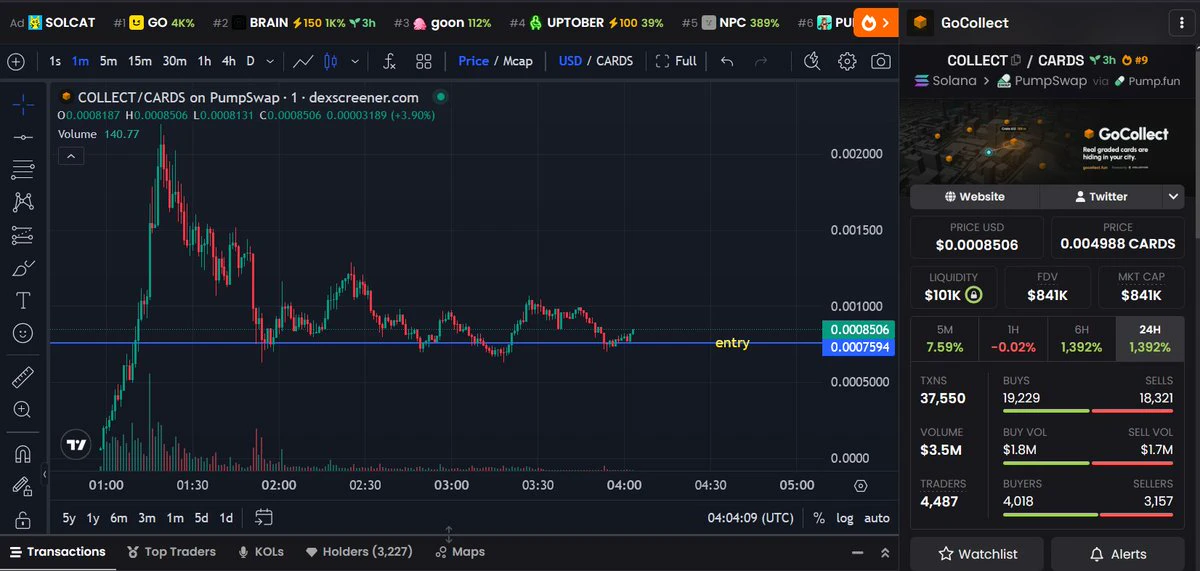The height and width of the screenshot is (571, 1200).
Task: Switch chart denomination to CARDS
Action: 614,61
